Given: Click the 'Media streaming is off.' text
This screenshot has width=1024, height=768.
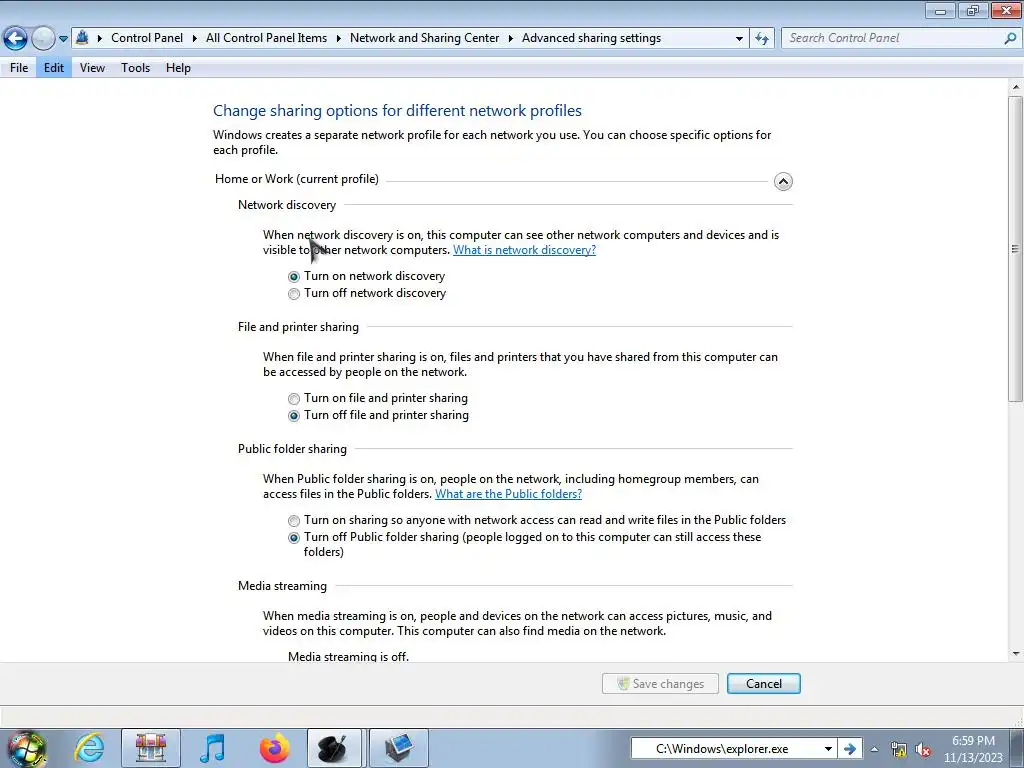Looking at the screenshot, I should pyautogui.click(x=348, y=656).
